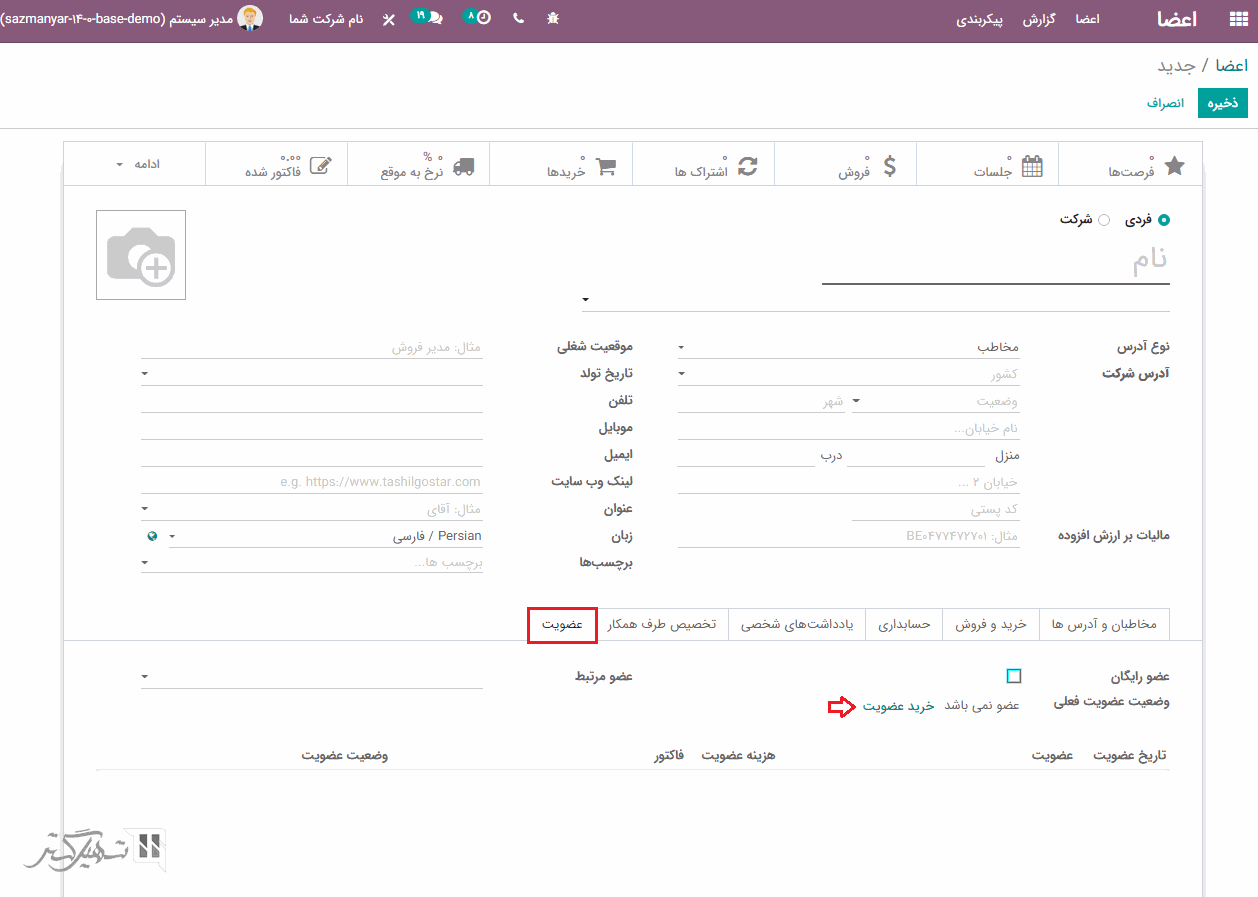Click the globe translate icon beside language
1258x897 pixels.
[x=151, y=537]
